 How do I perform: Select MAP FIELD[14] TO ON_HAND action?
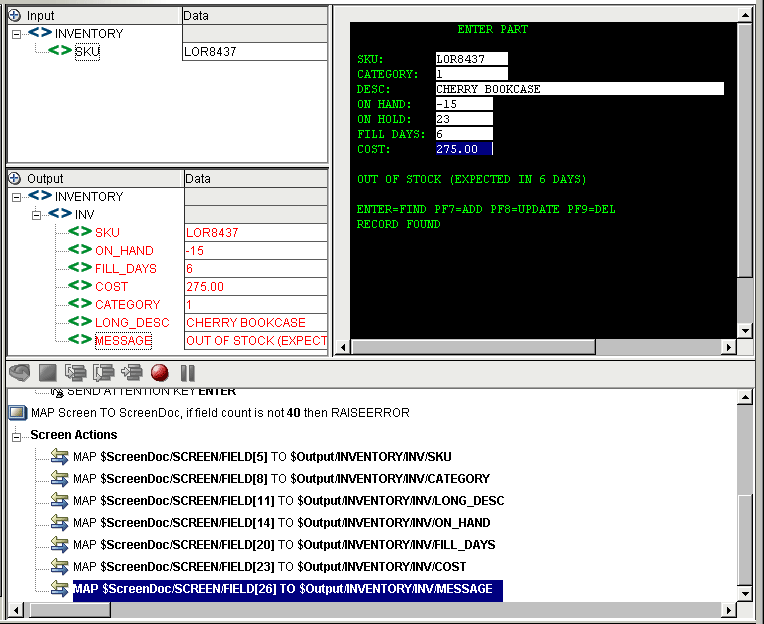coord(281,523)
